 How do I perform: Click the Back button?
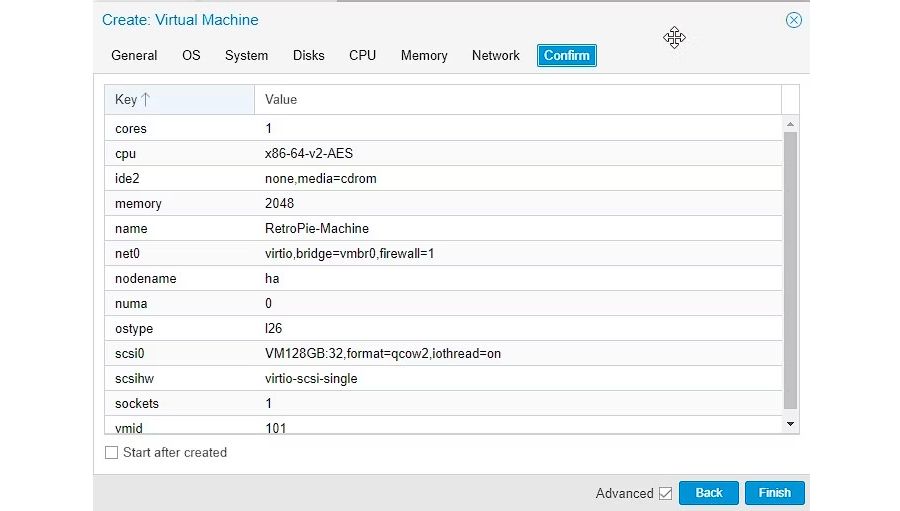(x=708, y=493)
